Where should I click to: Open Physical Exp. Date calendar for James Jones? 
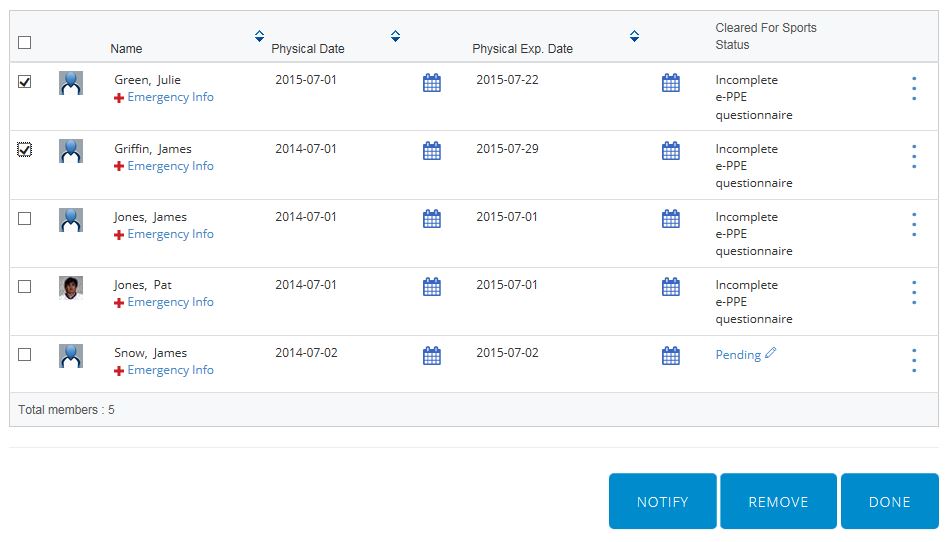[x=671, y=218]
